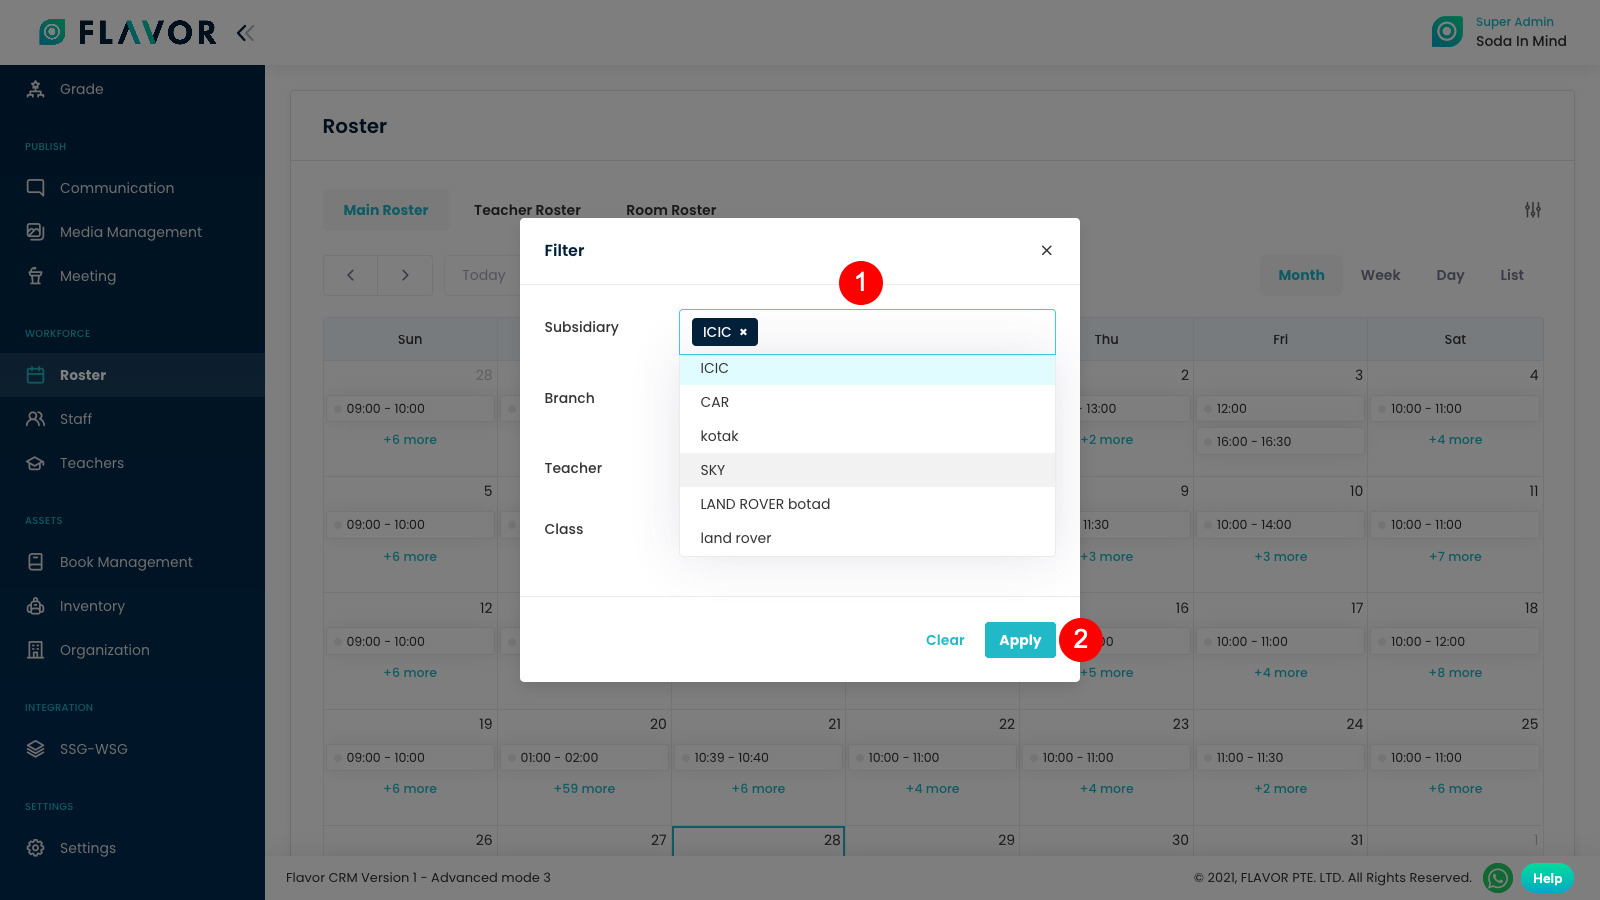This screenshot has height=900, width=1600.
Task: Click Super Admin profile avatar
Action: (1447, 32)
